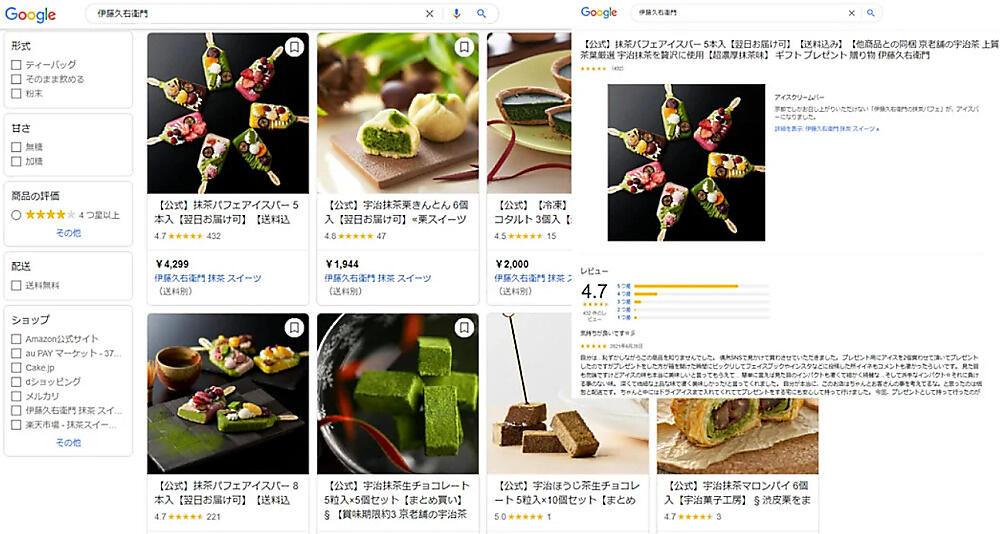
Task: Click the microphone voice search icon
Action: point(457,13)
